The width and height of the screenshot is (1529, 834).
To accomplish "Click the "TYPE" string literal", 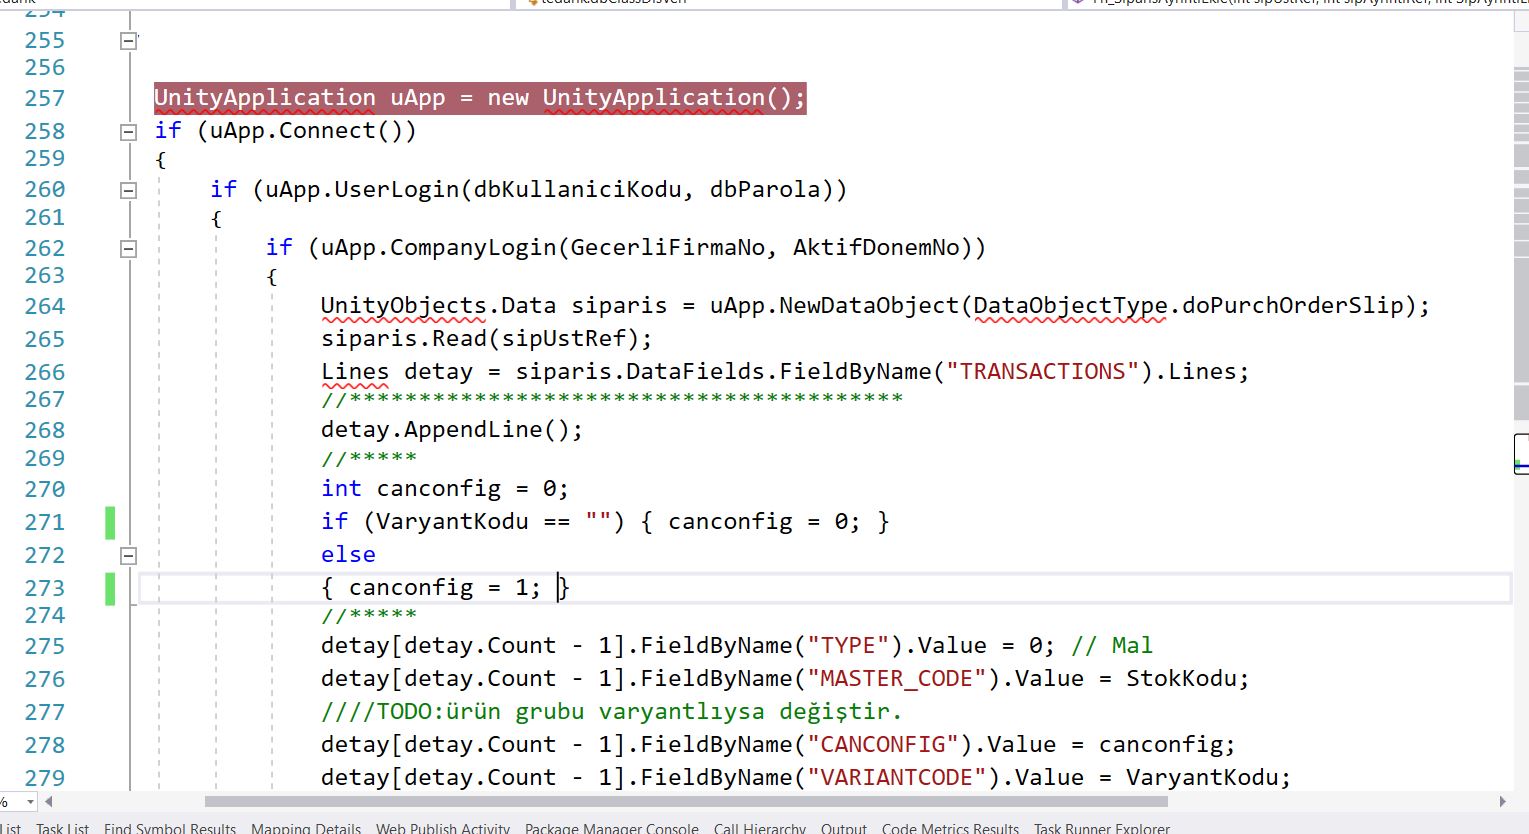I will pyautogui.click(x=848, y=646).
